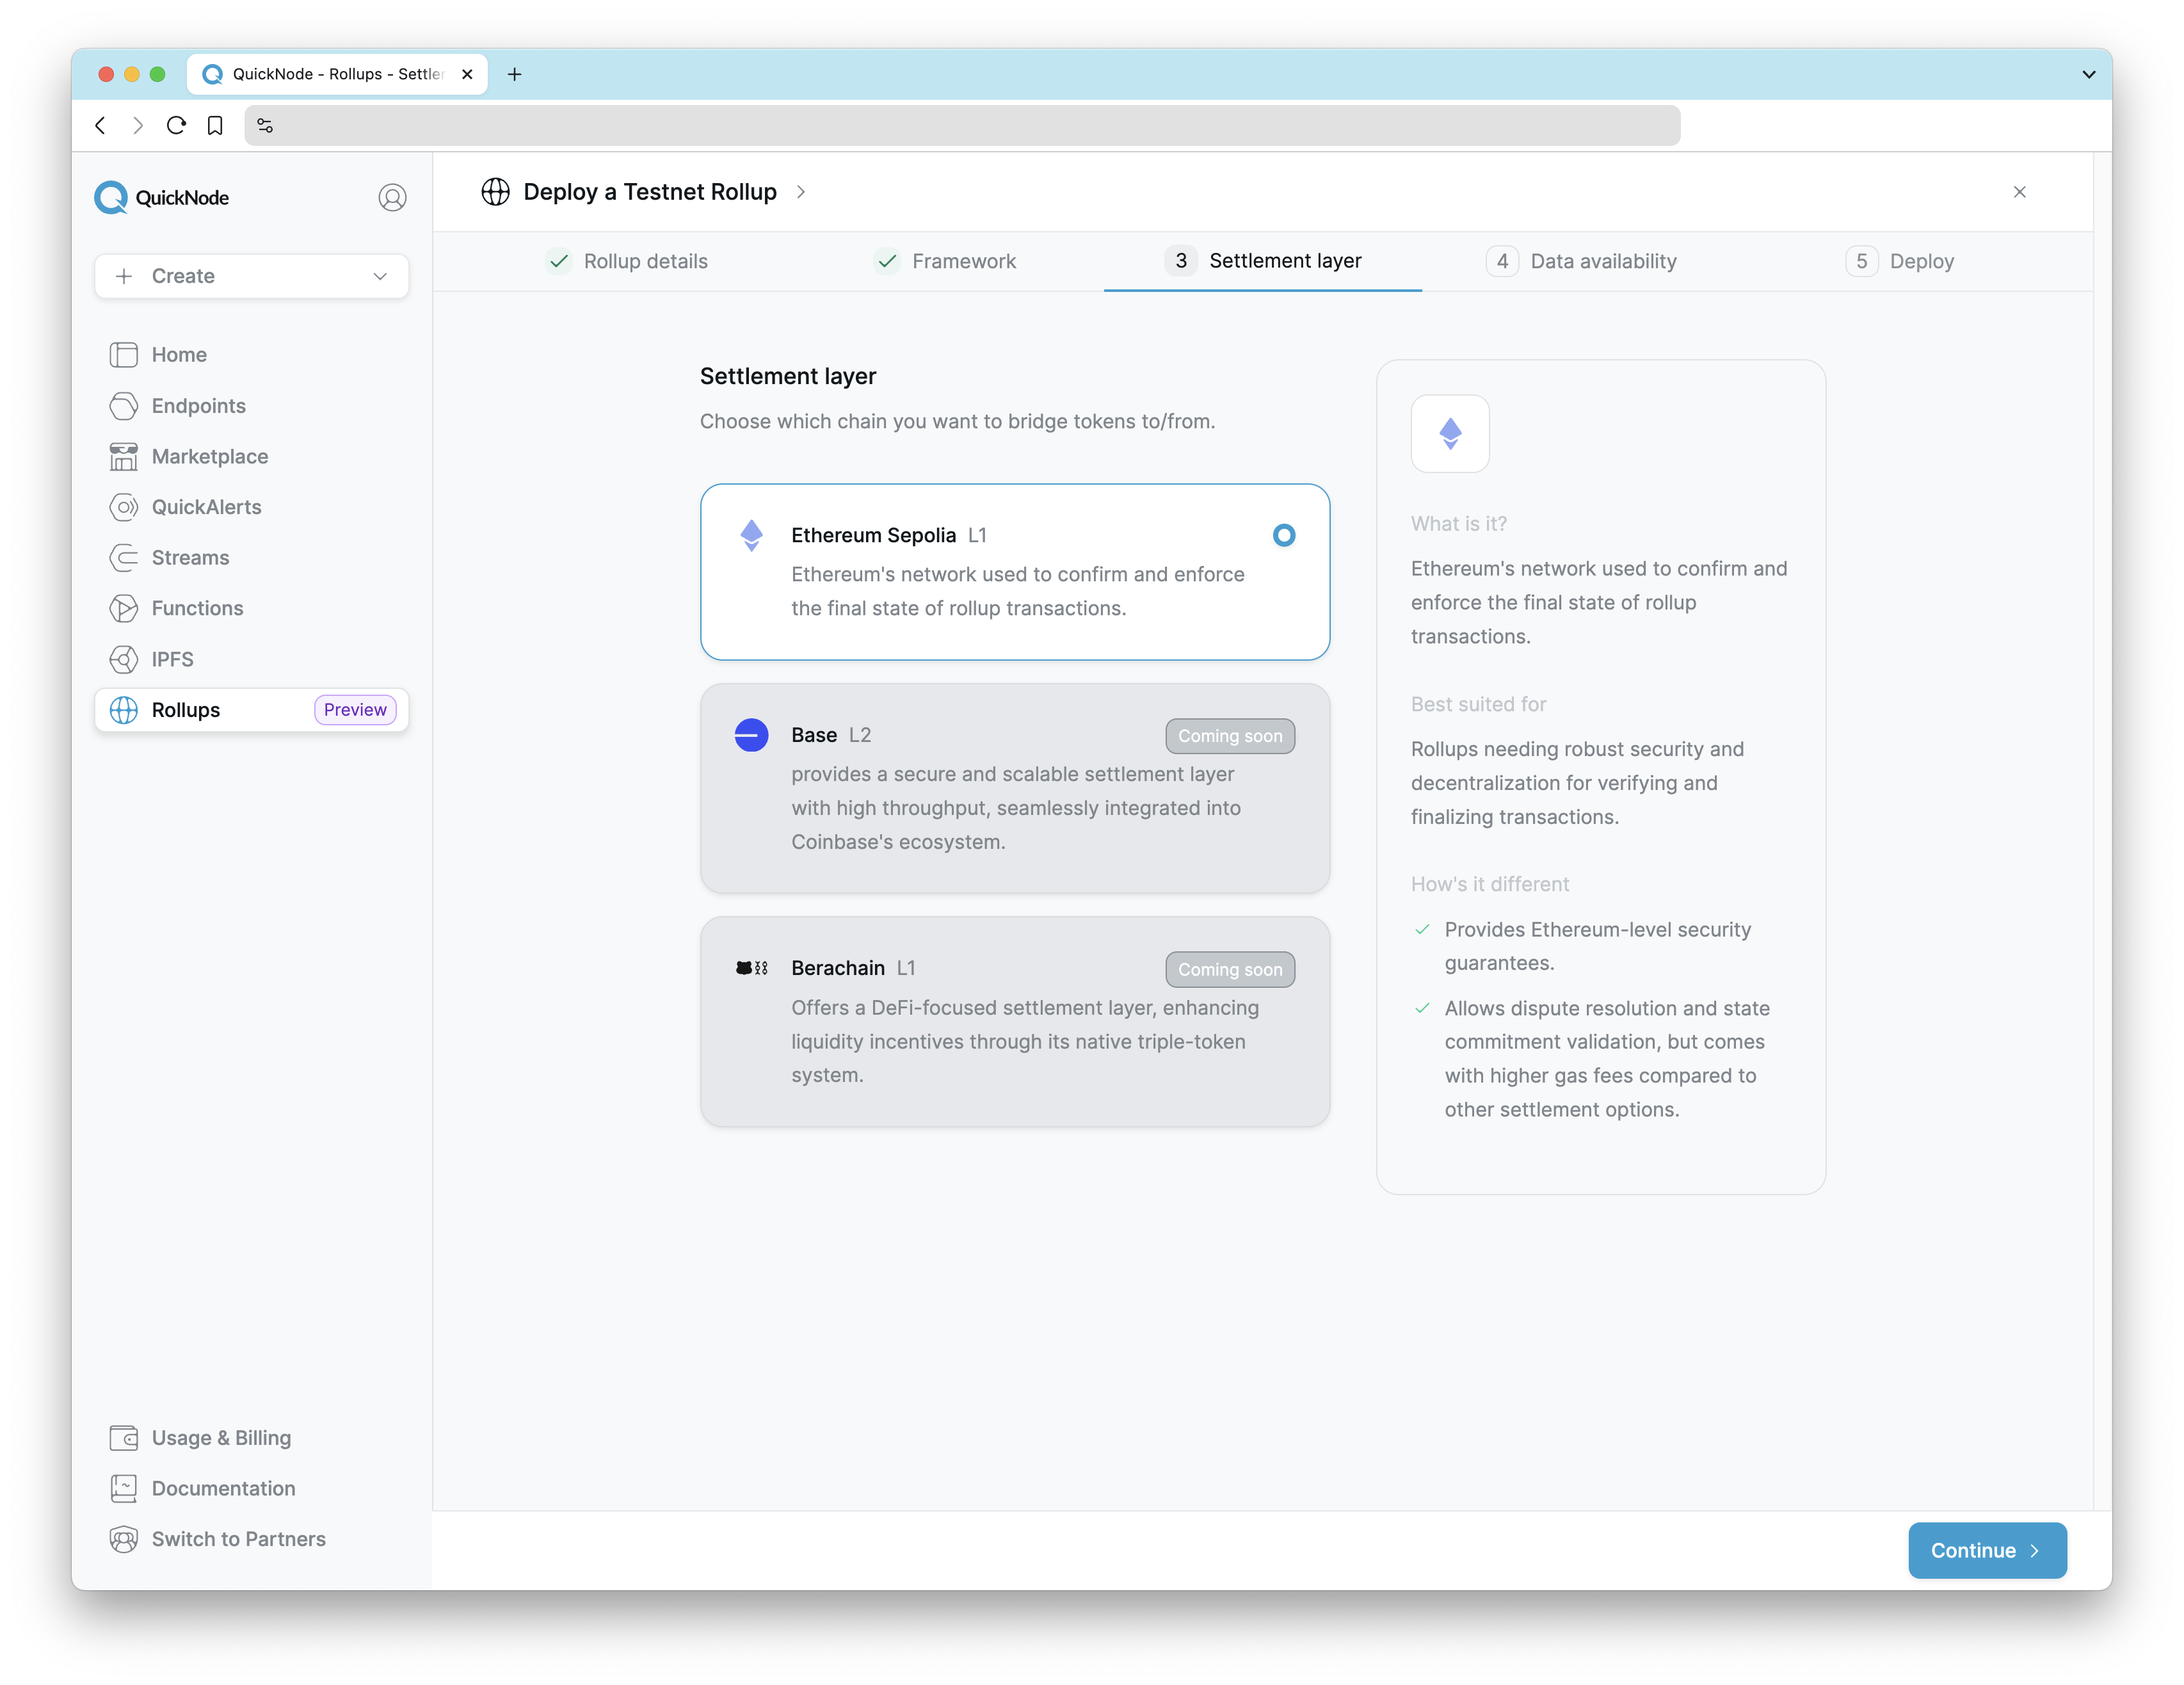The width and height of the screenshot is (2184, 1685).
Task: Click 'Provides Ethereum-level security guarantees.' text
Action: coord(1597,946)
